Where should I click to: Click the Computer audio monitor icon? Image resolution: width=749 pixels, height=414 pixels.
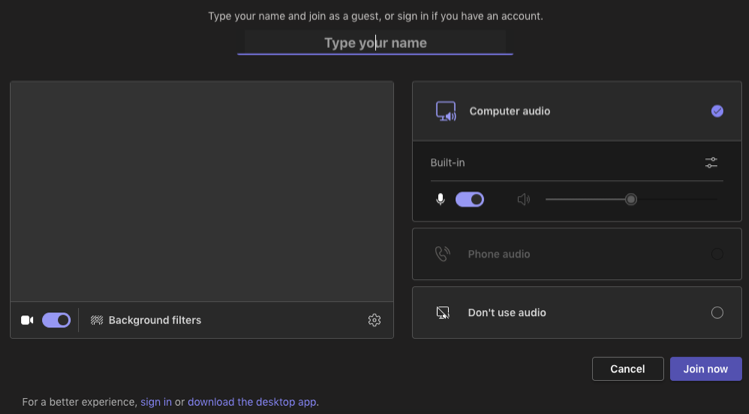(x=446, y=111)
